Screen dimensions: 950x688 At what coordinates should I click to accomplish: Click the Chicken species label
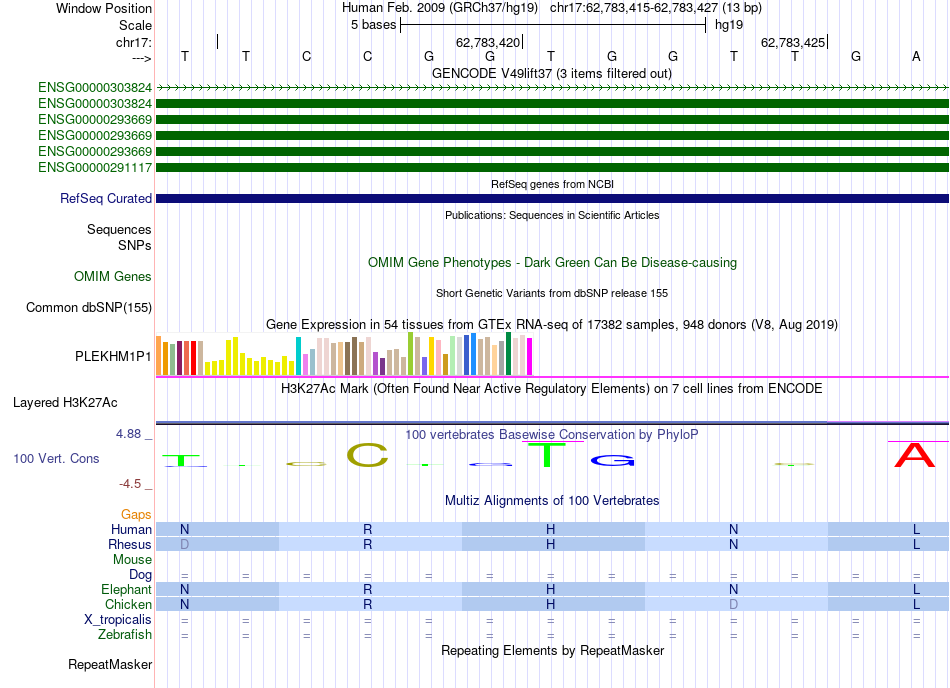(128, 604)
